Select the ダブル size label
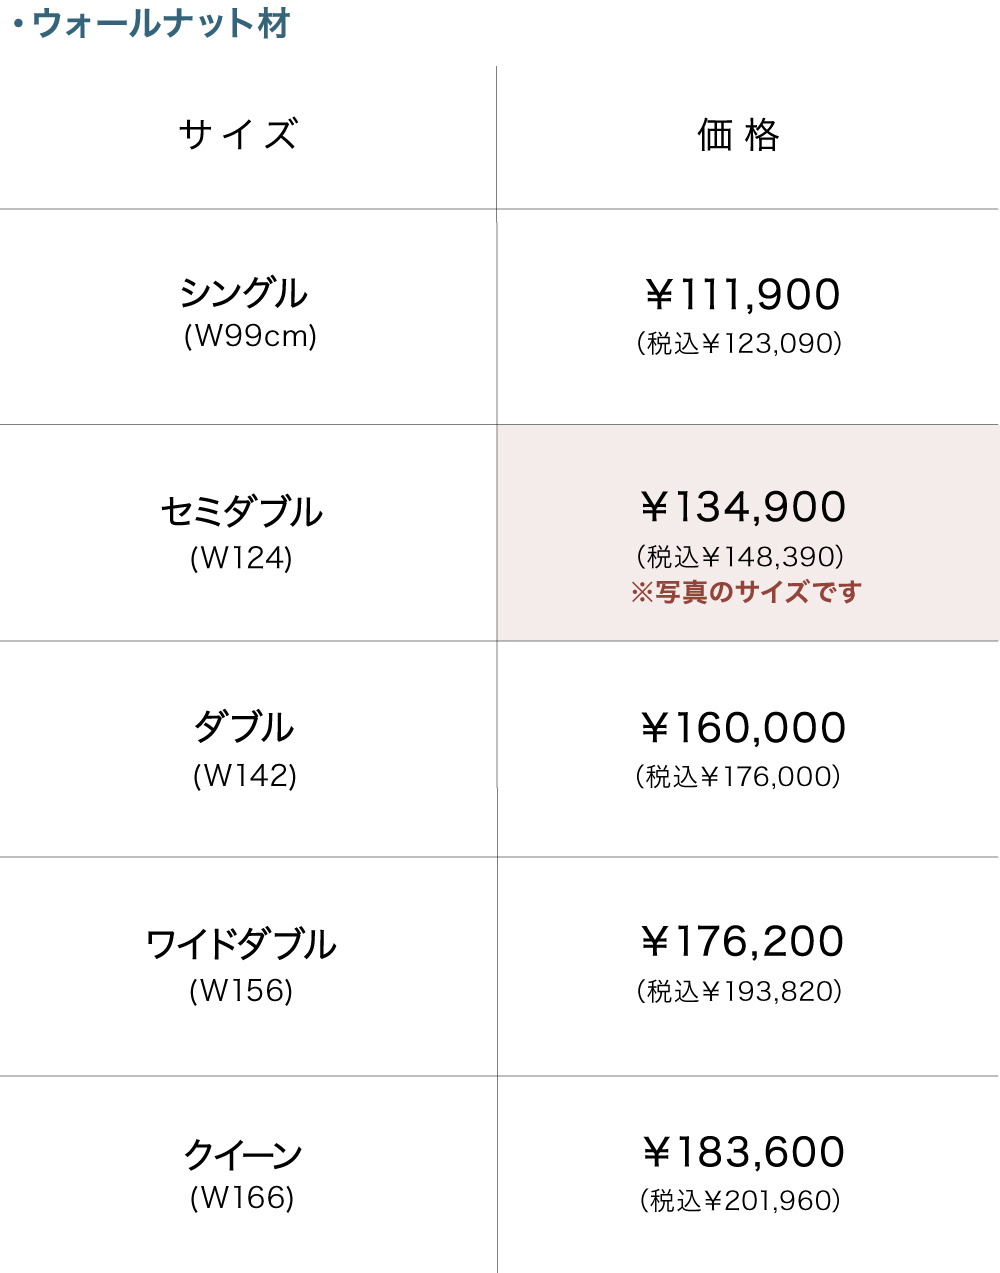 [244, 727]
